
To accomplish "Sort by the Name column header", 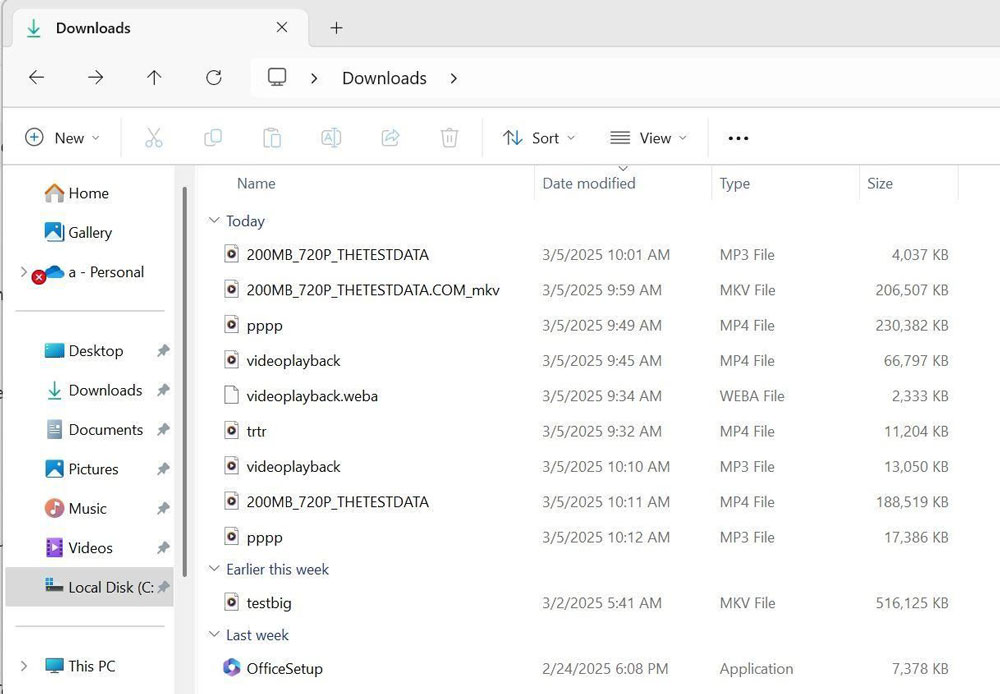I will point(256,184).
